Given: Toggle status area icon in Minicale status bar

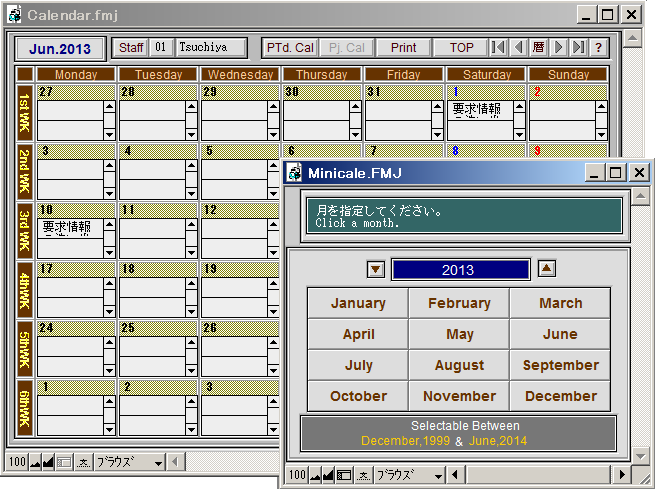Looking at the screenshot, I should tap(344, 475).
